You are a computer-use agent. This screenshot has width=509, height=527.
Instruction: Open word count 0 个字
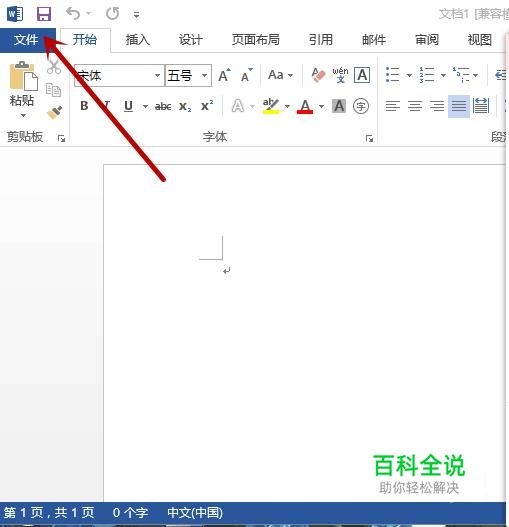pyautogui.click(x=130, y=513)
